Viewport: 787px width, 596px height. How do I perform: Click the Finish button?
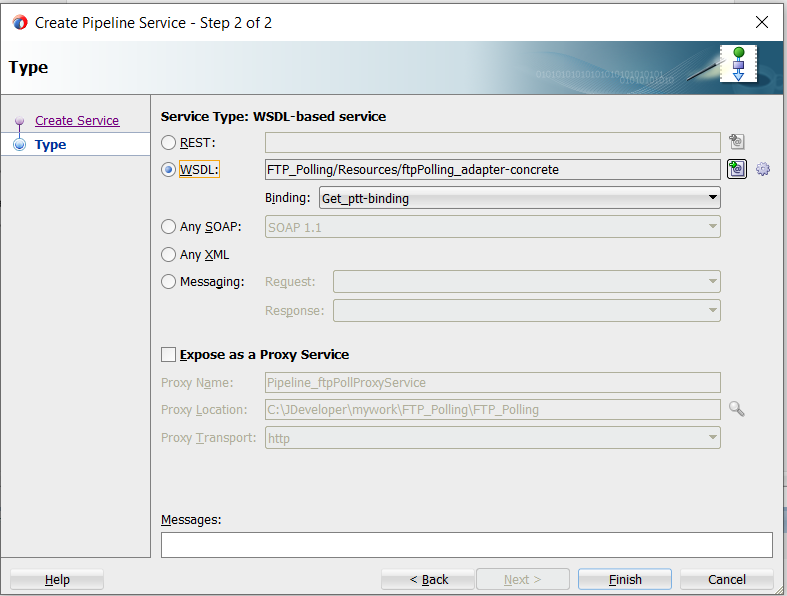tap(625, 579)
